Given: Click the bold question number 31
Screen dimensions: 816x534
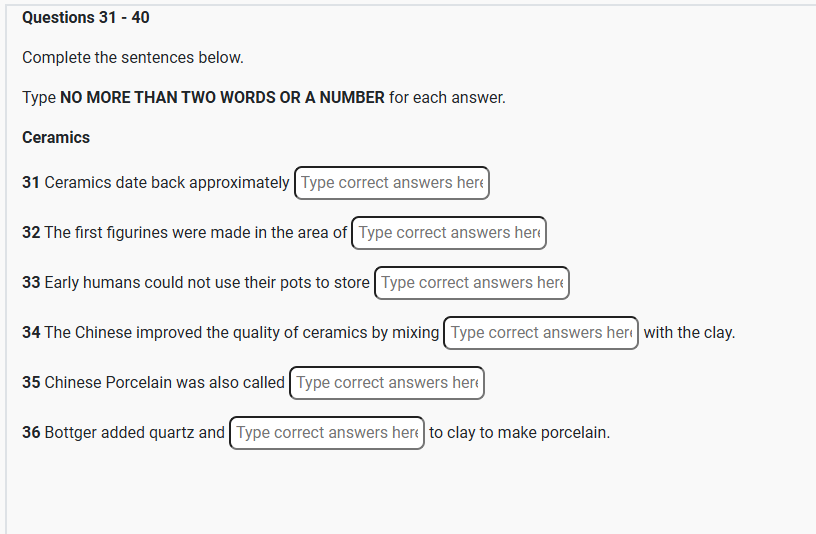Looking at the screenshot, I should coord(31,183).
